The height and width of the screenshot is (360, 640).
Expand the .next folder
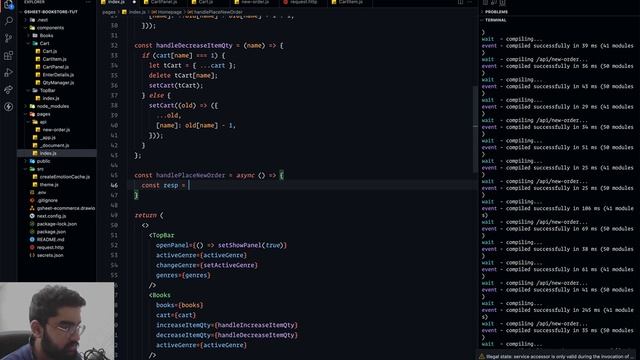42,20
